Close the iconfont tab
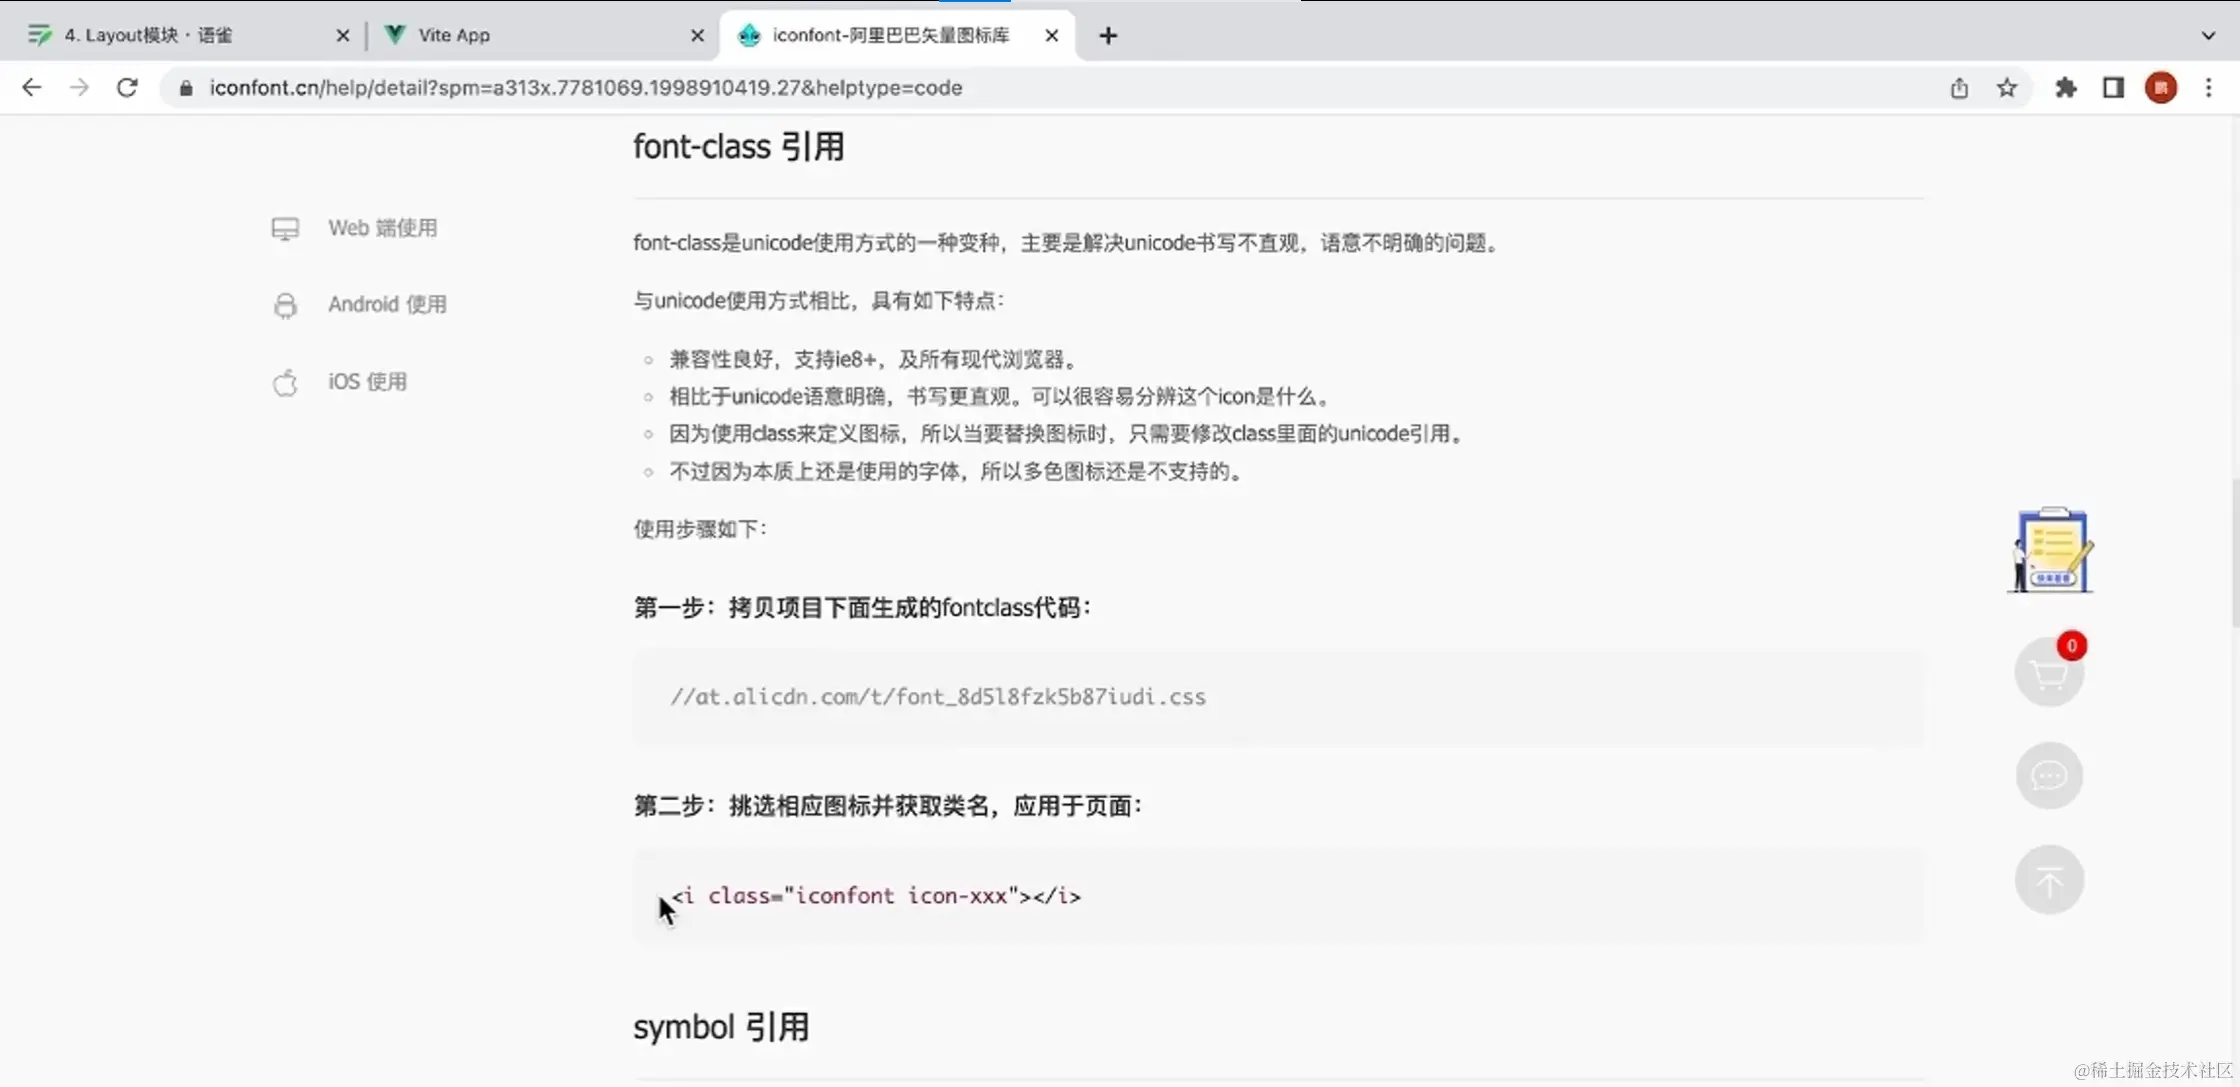2240x1087 pixels. click(1052, 36)
